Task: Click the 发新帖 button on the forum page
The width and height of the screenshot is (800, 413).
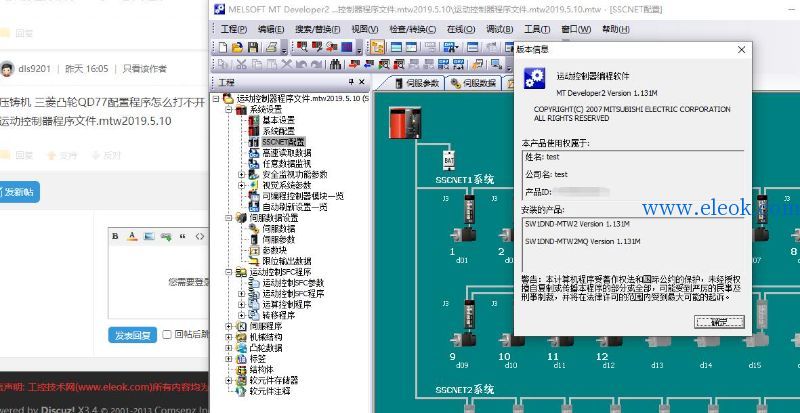Action: pos(18,192)
